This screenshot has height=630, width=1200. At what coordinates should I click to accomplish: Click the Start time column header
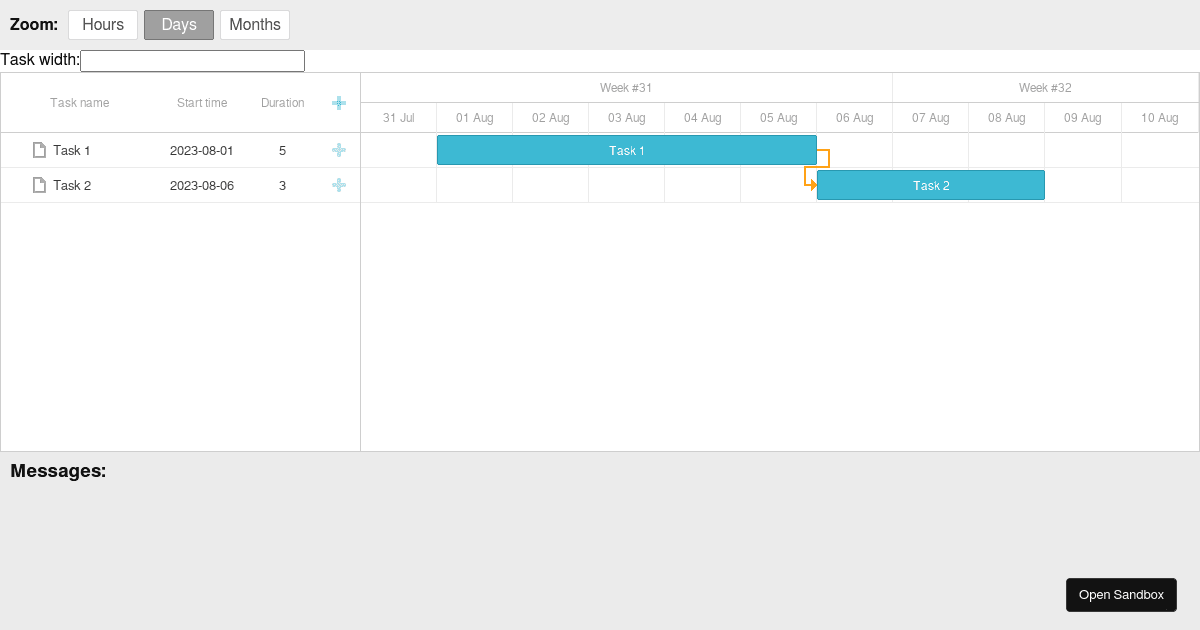[202, 103]
